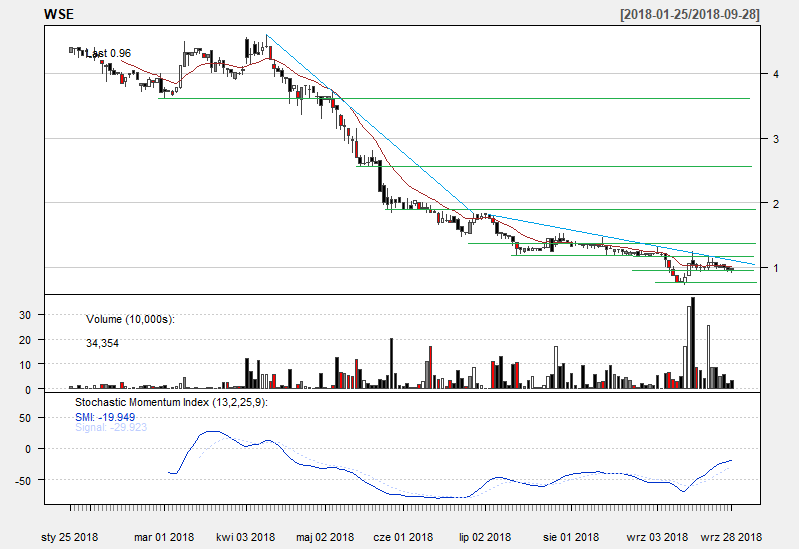Click the sty 25 2018 date label
The width and height of the screenshot is (799, 549).
click(69, 537)
